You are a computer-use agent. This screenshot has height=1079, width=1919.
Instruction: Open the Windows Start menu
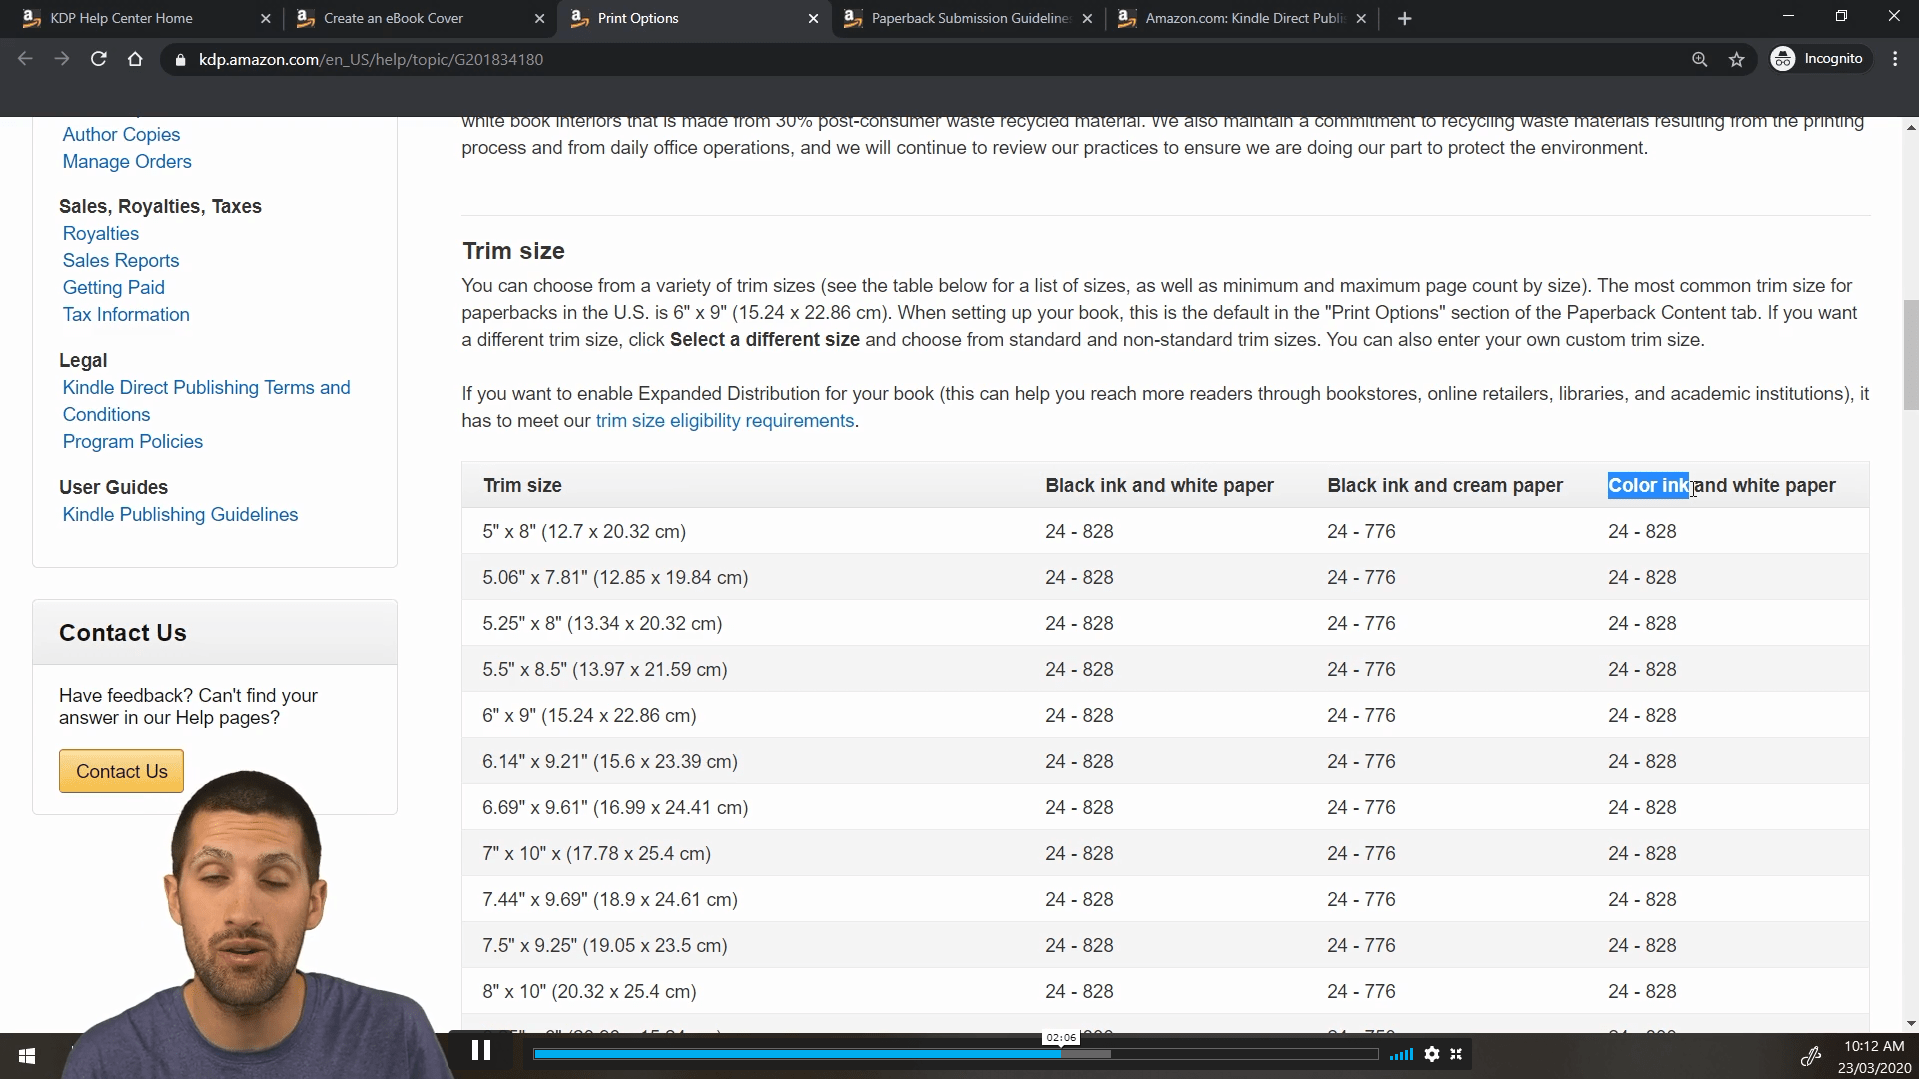click(x=25, y=1055)
